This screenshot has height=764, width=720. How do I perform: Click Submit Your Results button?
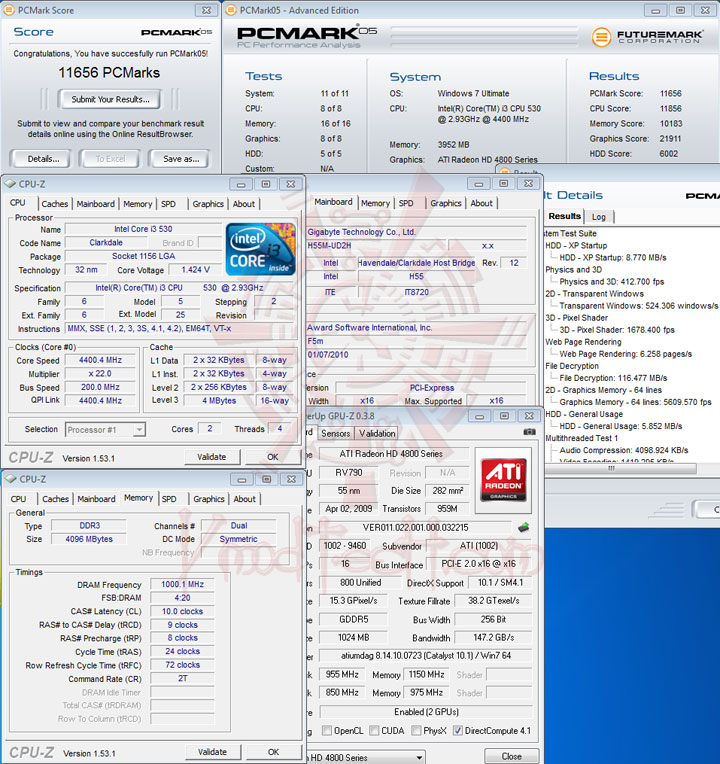[110, 99]
